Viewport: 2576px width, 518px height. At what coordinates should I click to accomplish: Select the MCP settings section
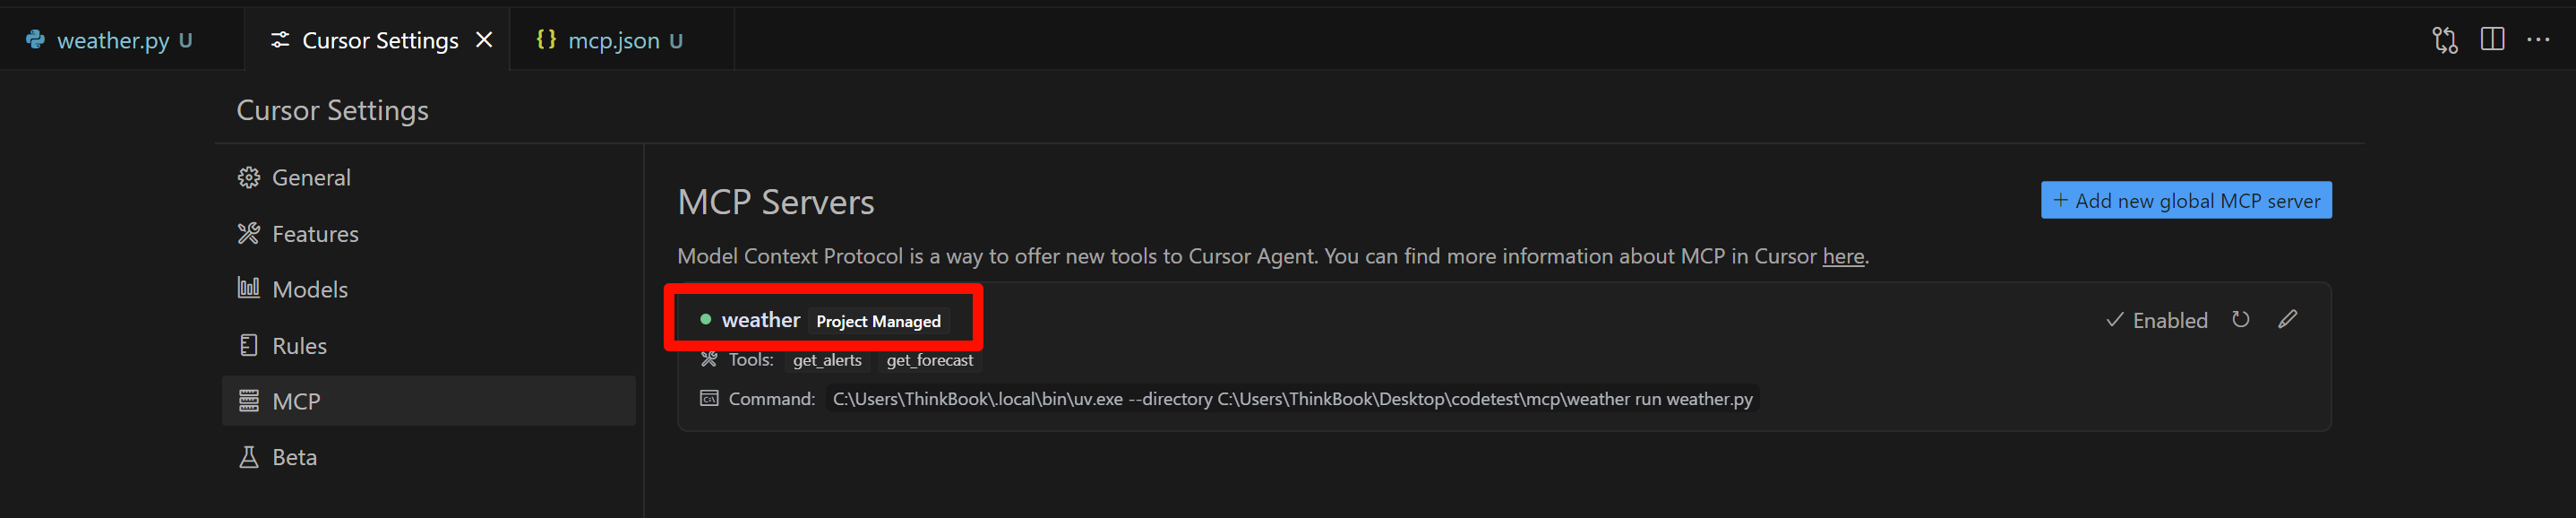coord(429,401)
